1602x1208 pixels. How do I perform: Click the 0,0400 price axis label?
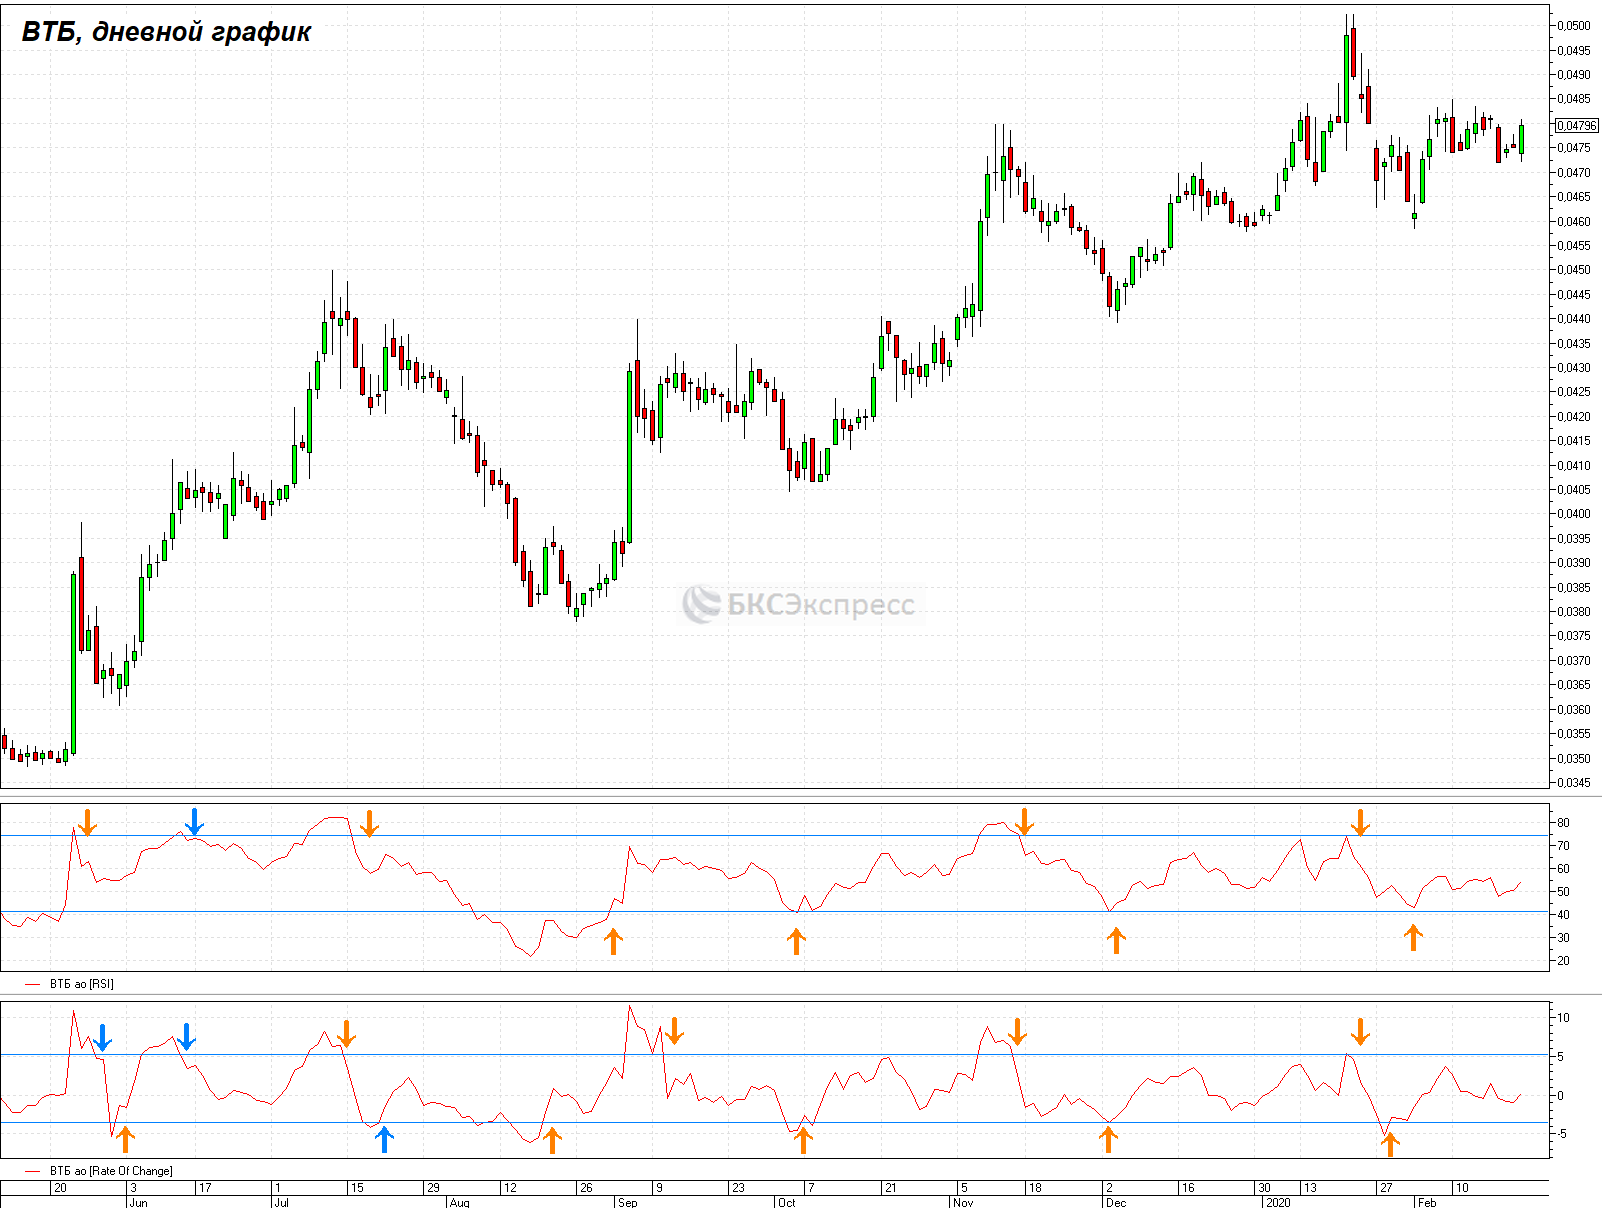[1574, 514]
